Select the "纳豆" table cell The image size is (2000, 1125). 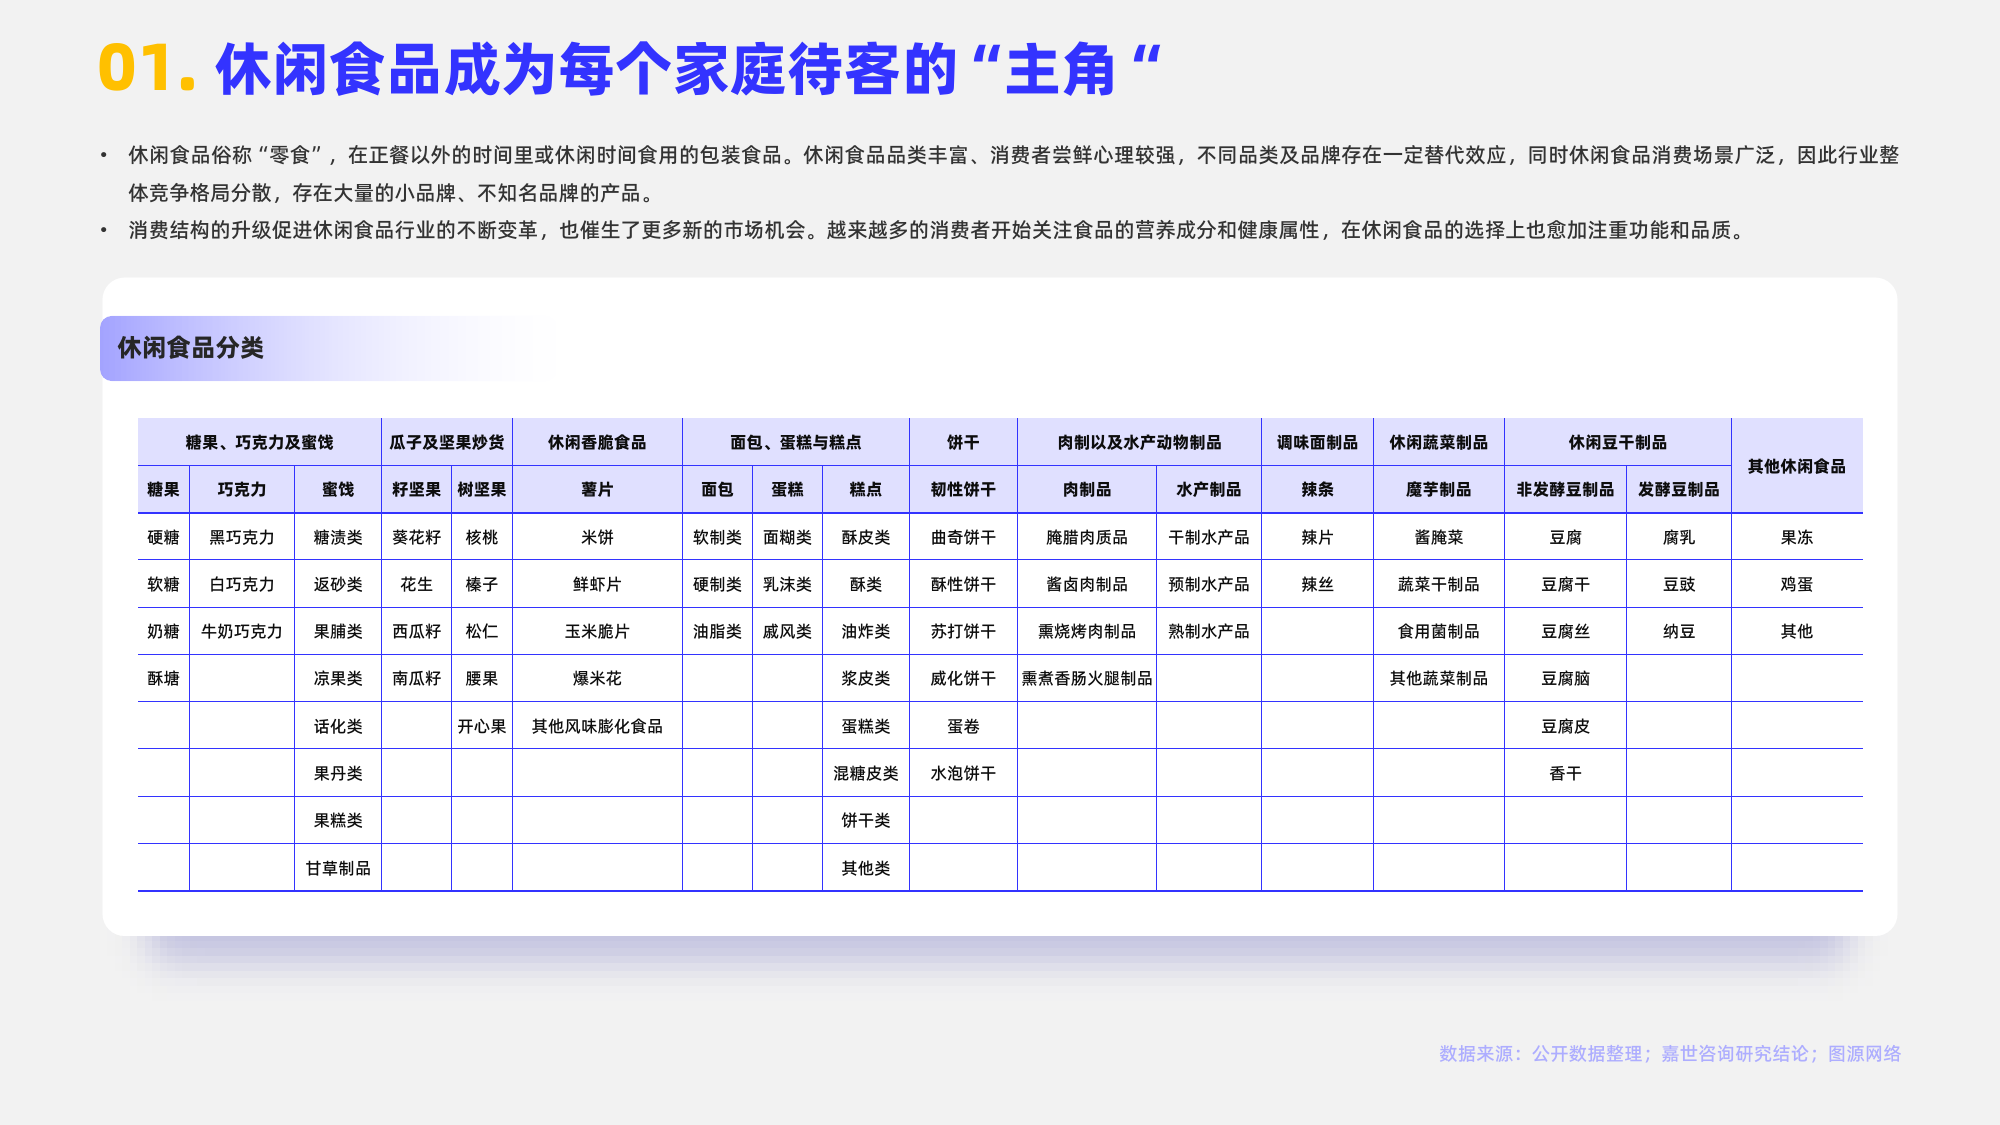point(1678,631)
